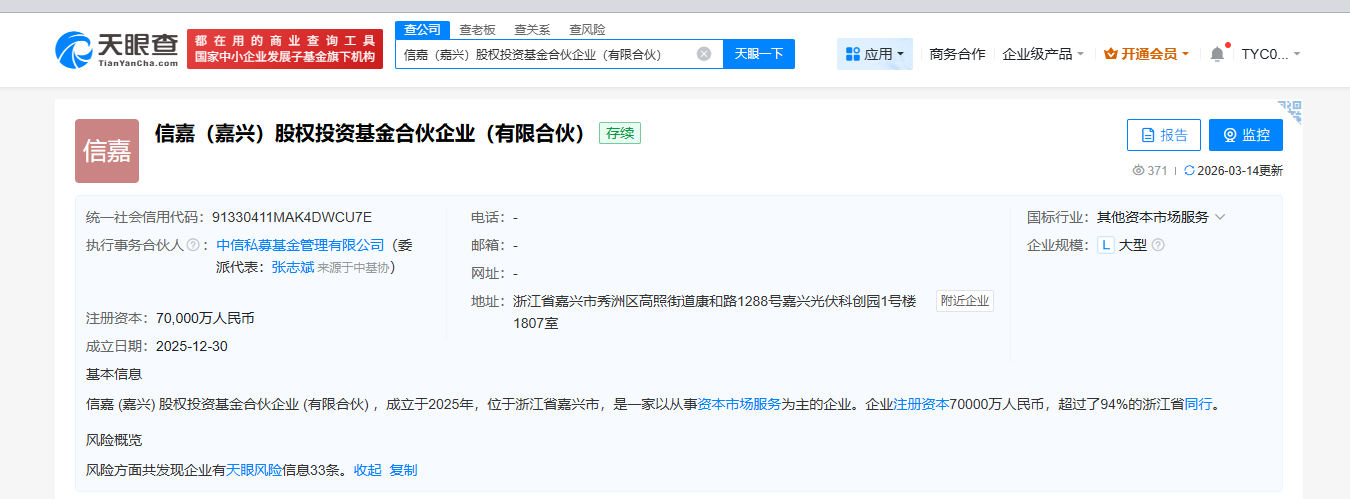The width and height of the screenshot is (1350, 499).
Task: Expand the 国标行业 chevron after 其他资本市场服务
Action: tap(1220, 217)
